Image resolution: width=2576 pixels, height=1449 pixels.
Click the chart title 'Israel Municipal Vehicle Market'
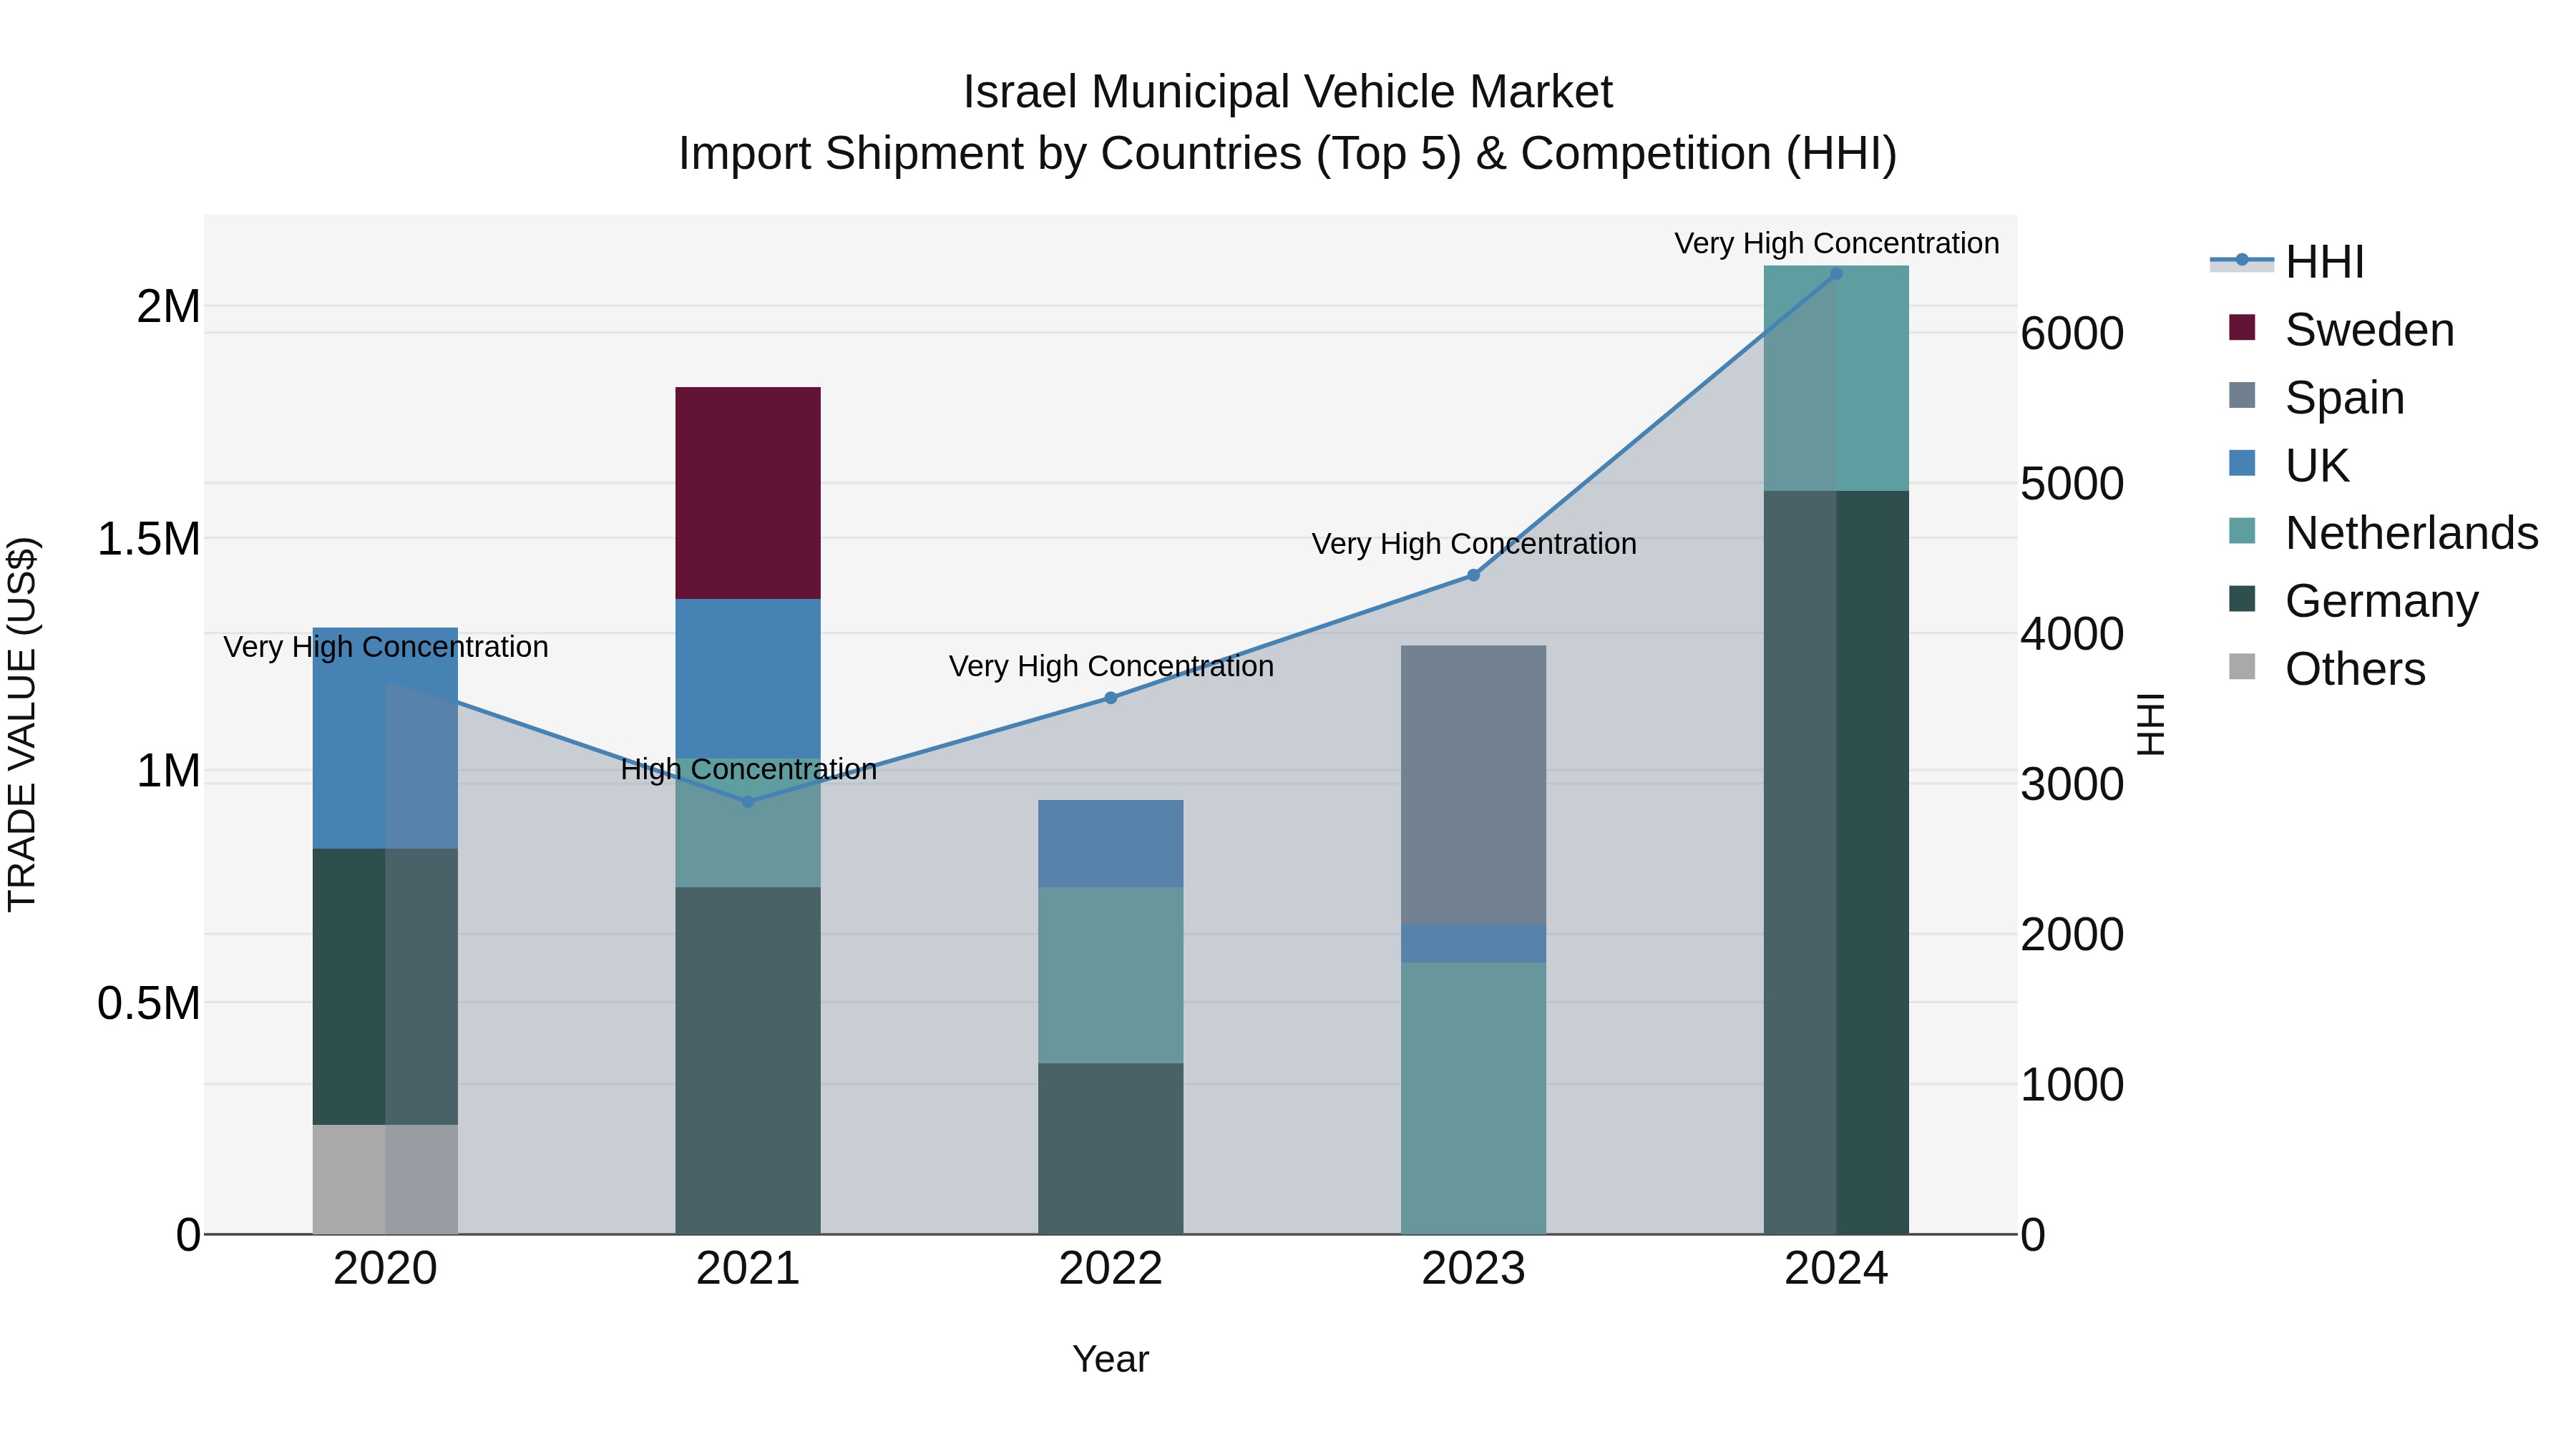coord(1287,92)
